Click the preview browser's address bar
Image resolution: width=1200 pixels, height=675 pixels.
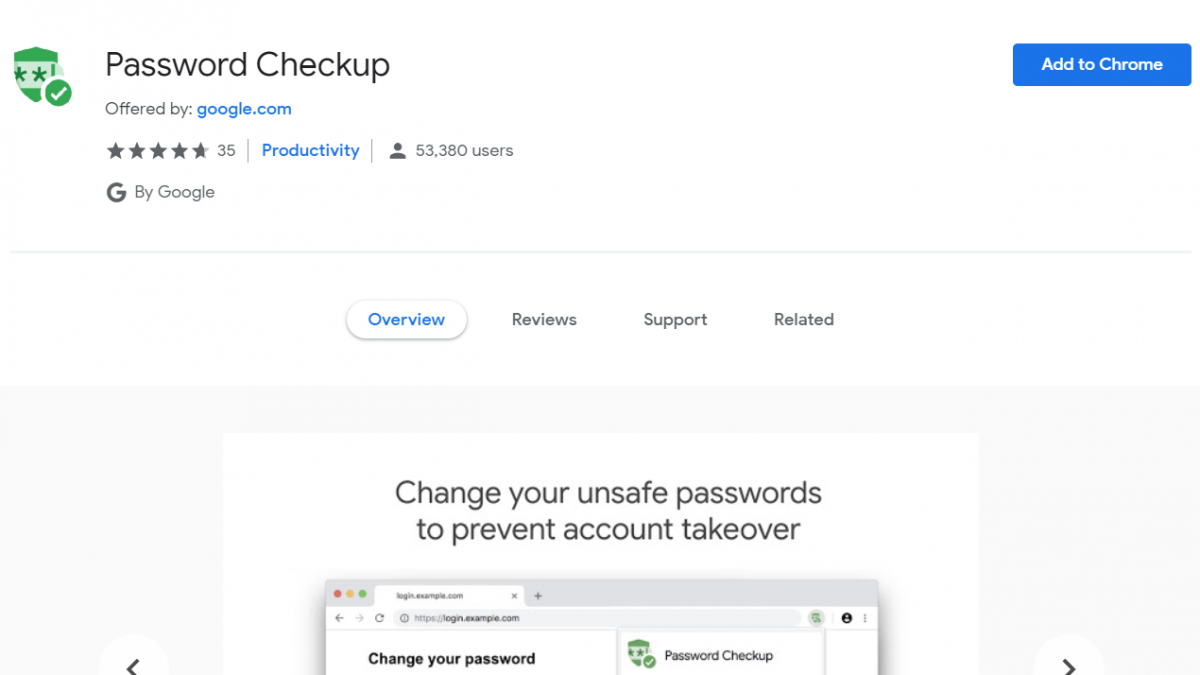tap(600, 618)
